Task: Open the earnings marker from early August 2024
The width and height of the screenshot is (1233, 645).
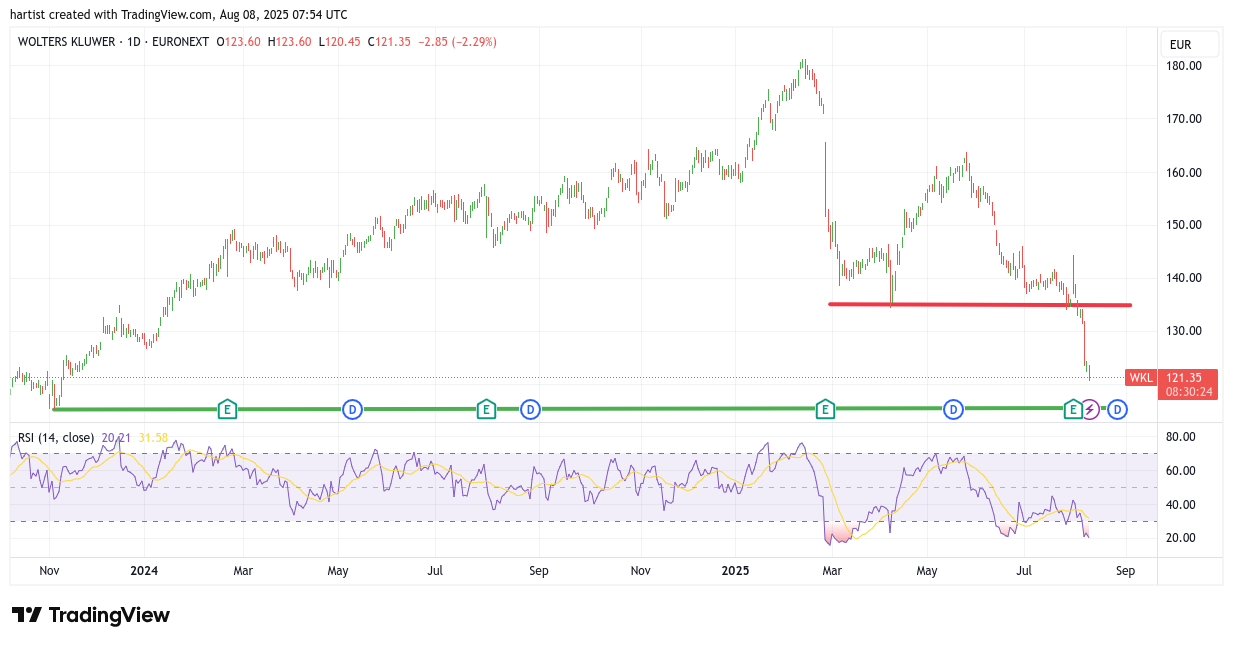Action: [x=485, y=409]
